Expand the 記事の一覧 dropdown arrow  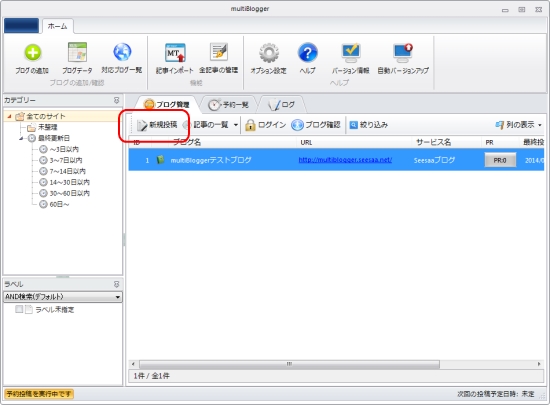[x=236, y=125]
